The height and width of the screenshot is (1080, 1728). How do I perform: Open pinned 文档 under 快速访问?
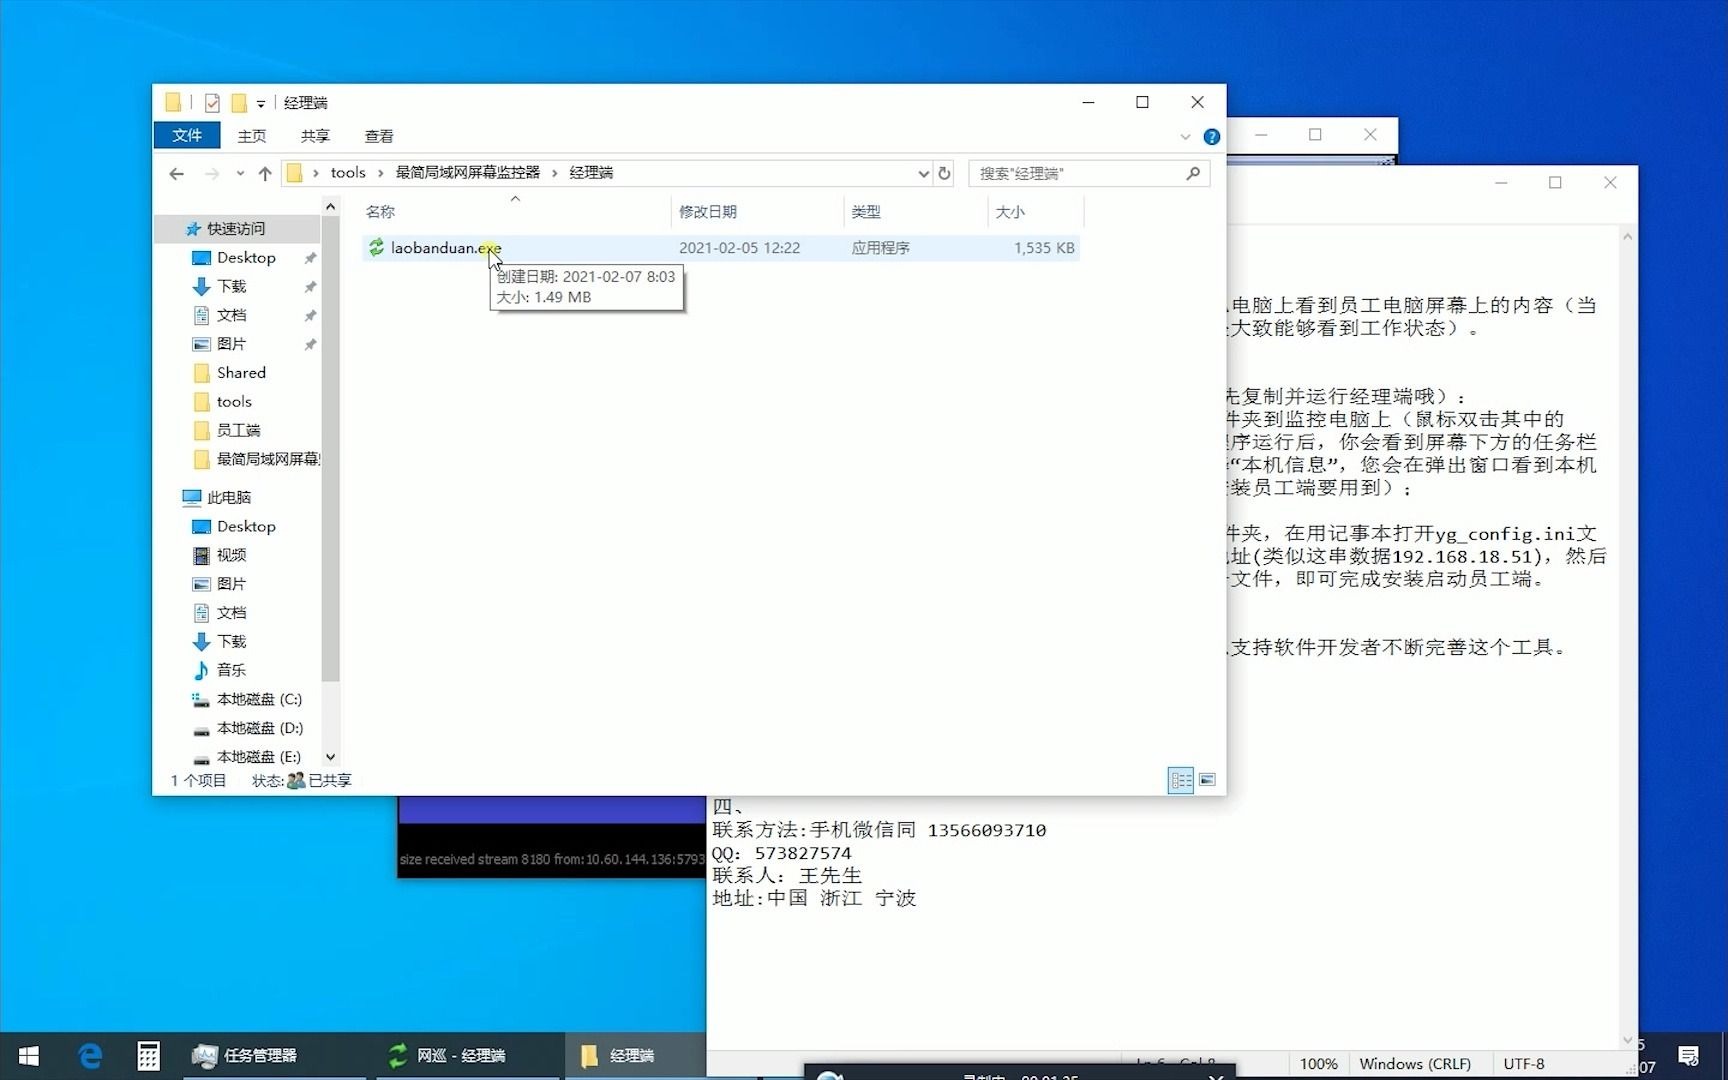tap(231, 315)
